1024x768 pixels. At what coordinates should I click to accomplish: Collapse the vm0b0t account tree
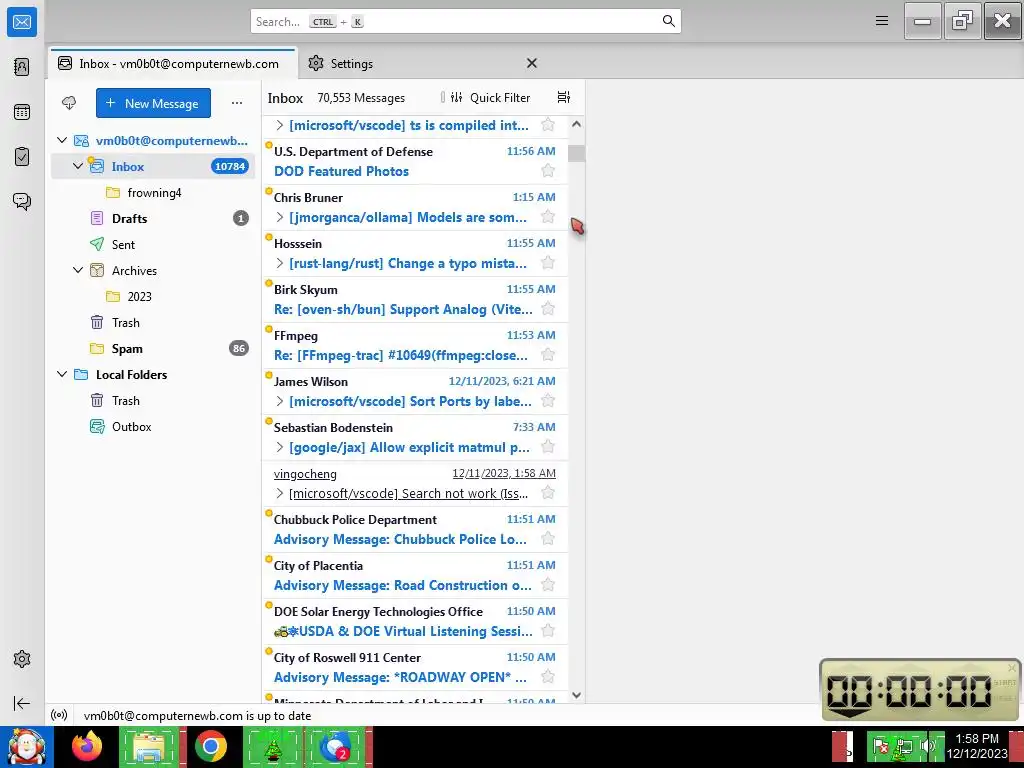click(62, 140)
